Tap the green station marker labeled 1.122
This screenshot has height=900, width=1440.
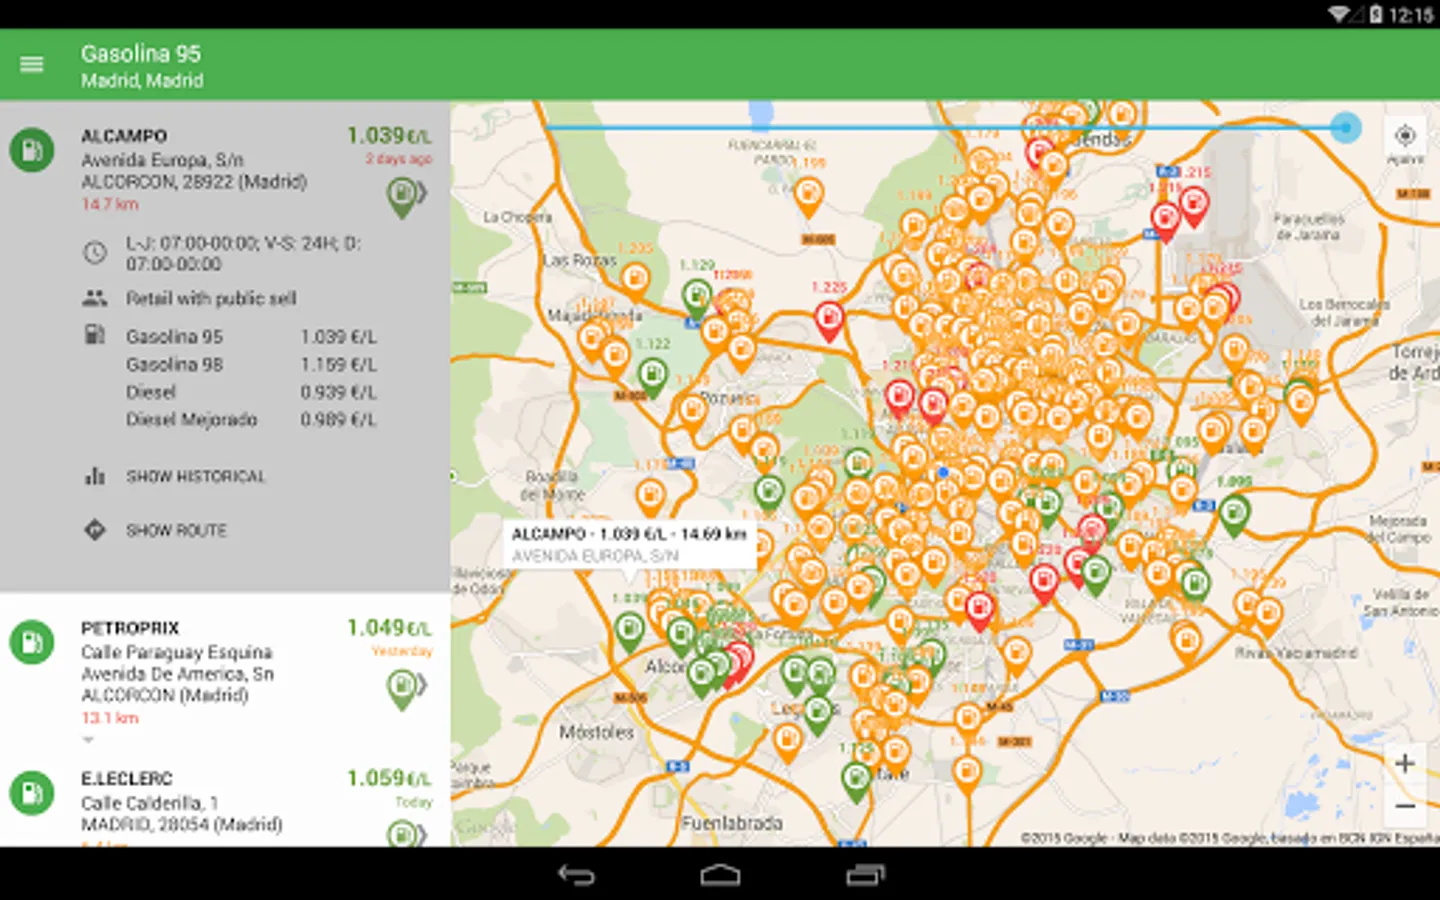click(652, 378)
